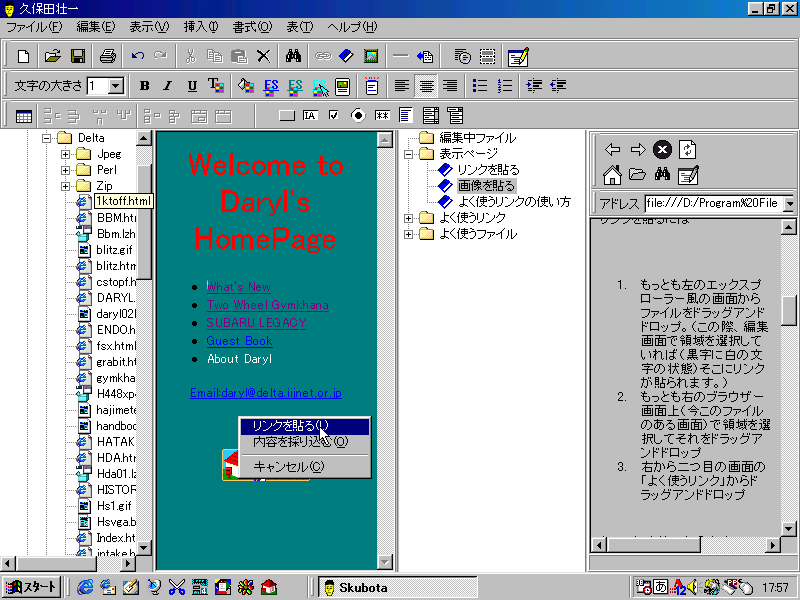Undo the last action in the toolbar

[138, 56]
